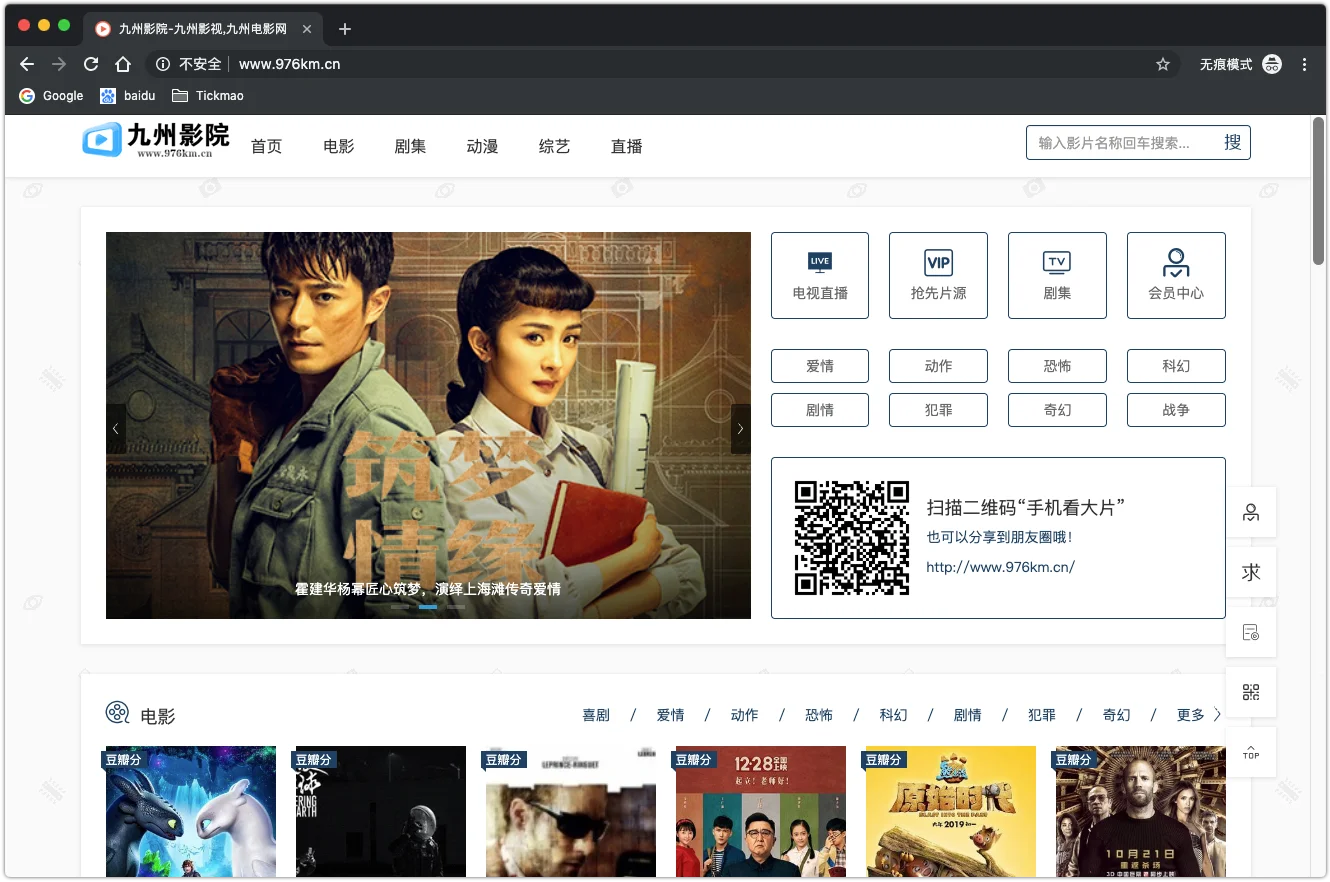Filter movies by 喜剧 link
Viewport: 1330px width, 882px height.
coord(596,715)
